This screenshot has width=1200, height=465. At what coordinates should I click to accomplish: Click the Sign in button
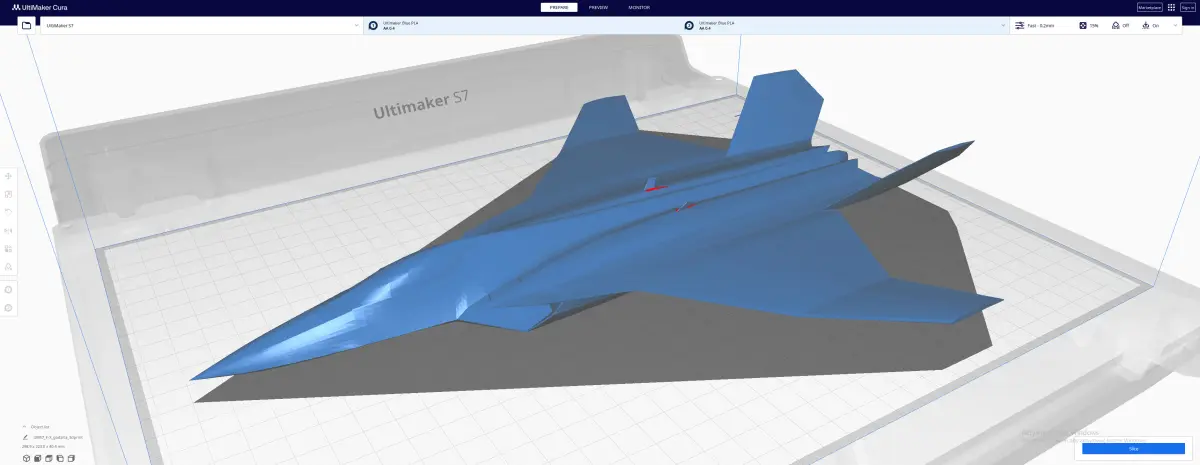[1187, 7]
